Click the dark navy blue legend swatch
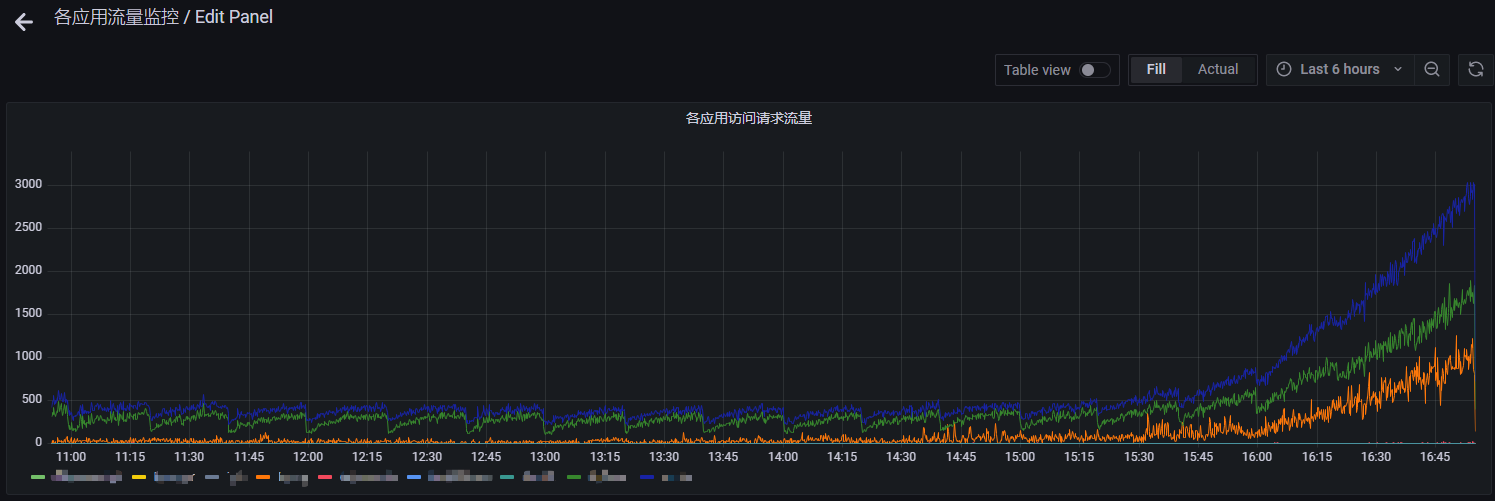 [x=645, y=477]
